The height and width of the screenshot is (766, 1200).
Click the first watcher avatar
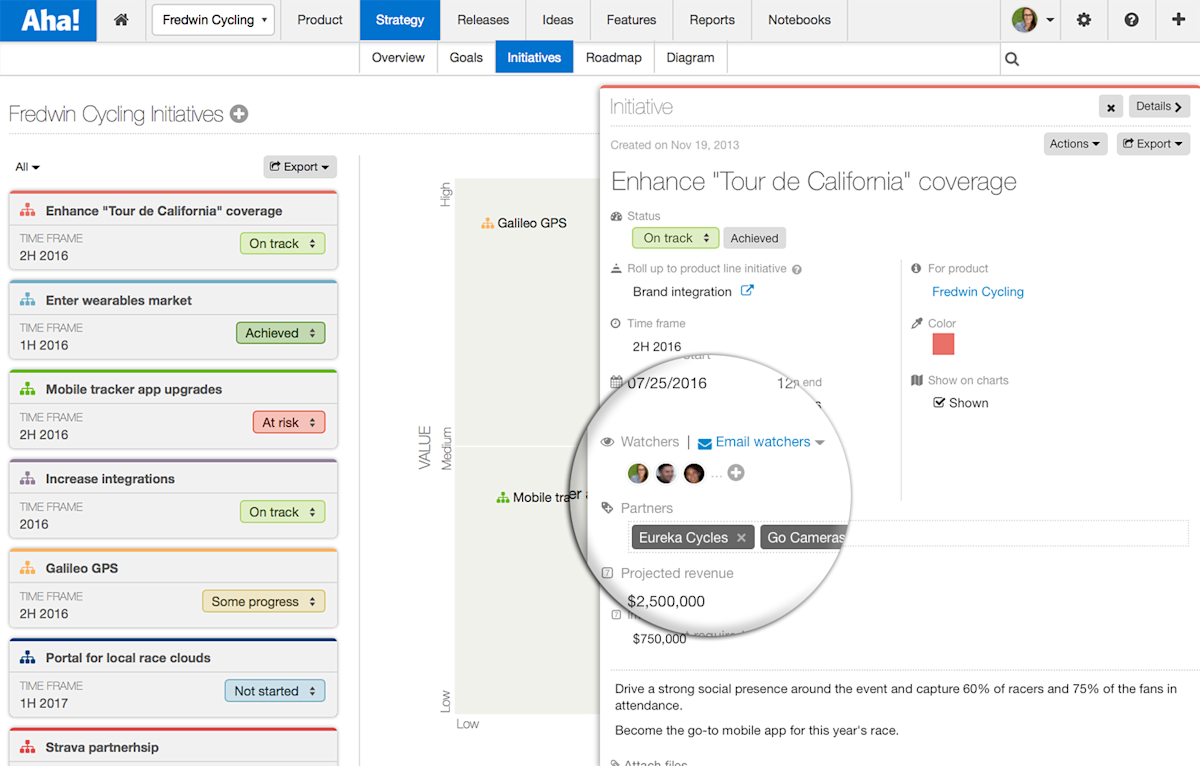click(x=638, y=473)
